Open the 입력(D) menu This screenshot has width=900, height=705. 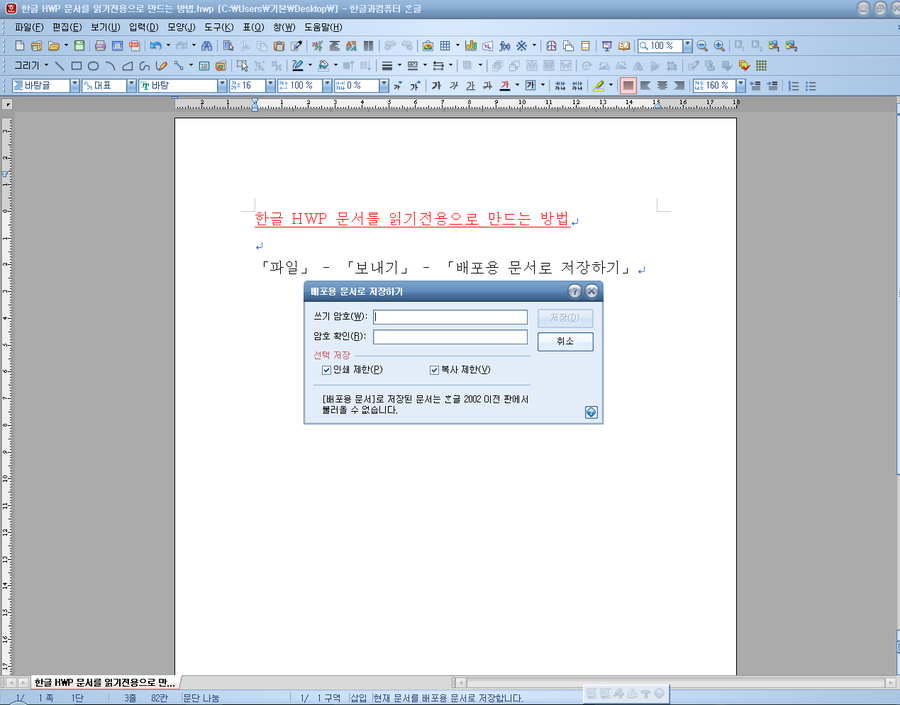143,27
